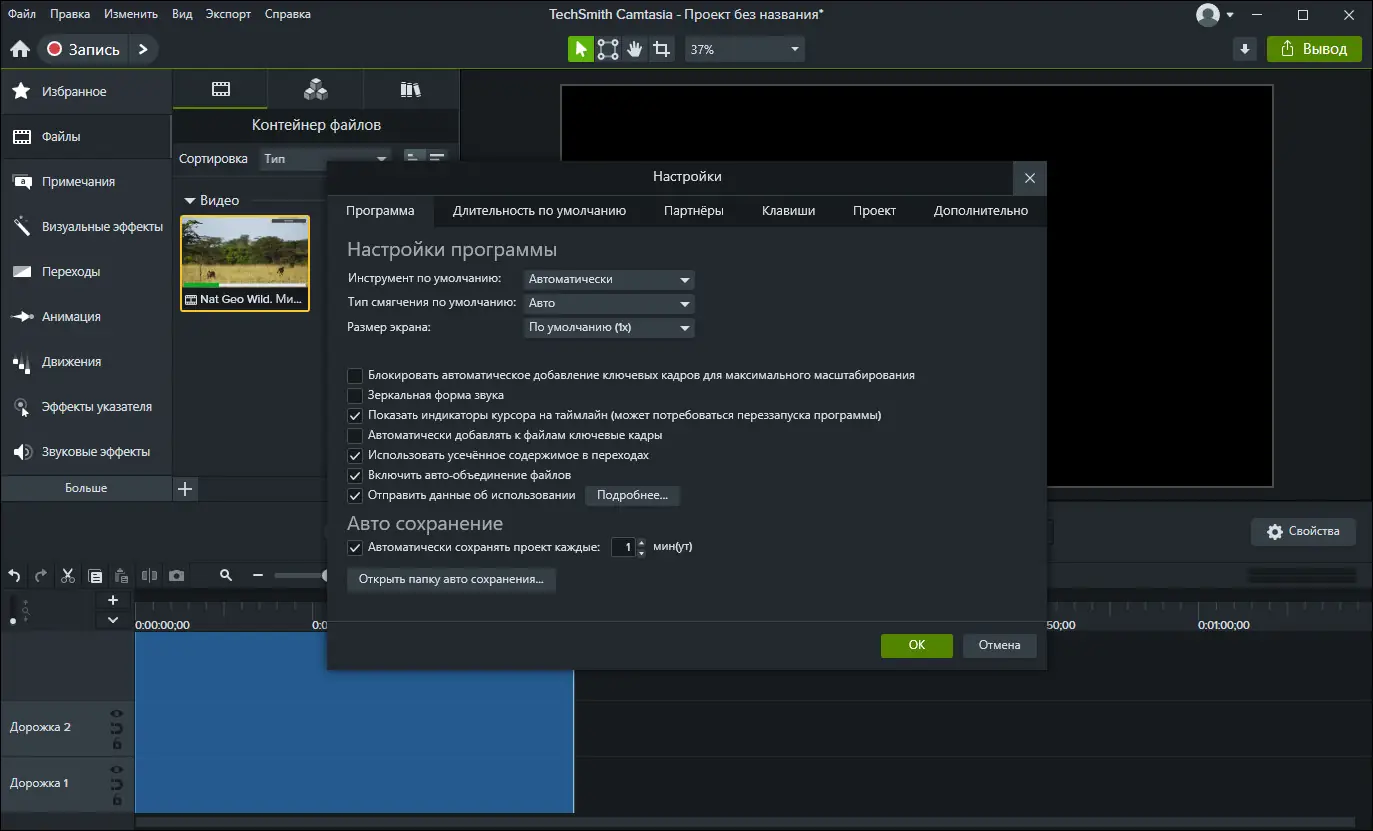This screenshot has width=1373, height=831.
Task: Open the Инструмент по умолчанию dropdown
Action: 609,280
